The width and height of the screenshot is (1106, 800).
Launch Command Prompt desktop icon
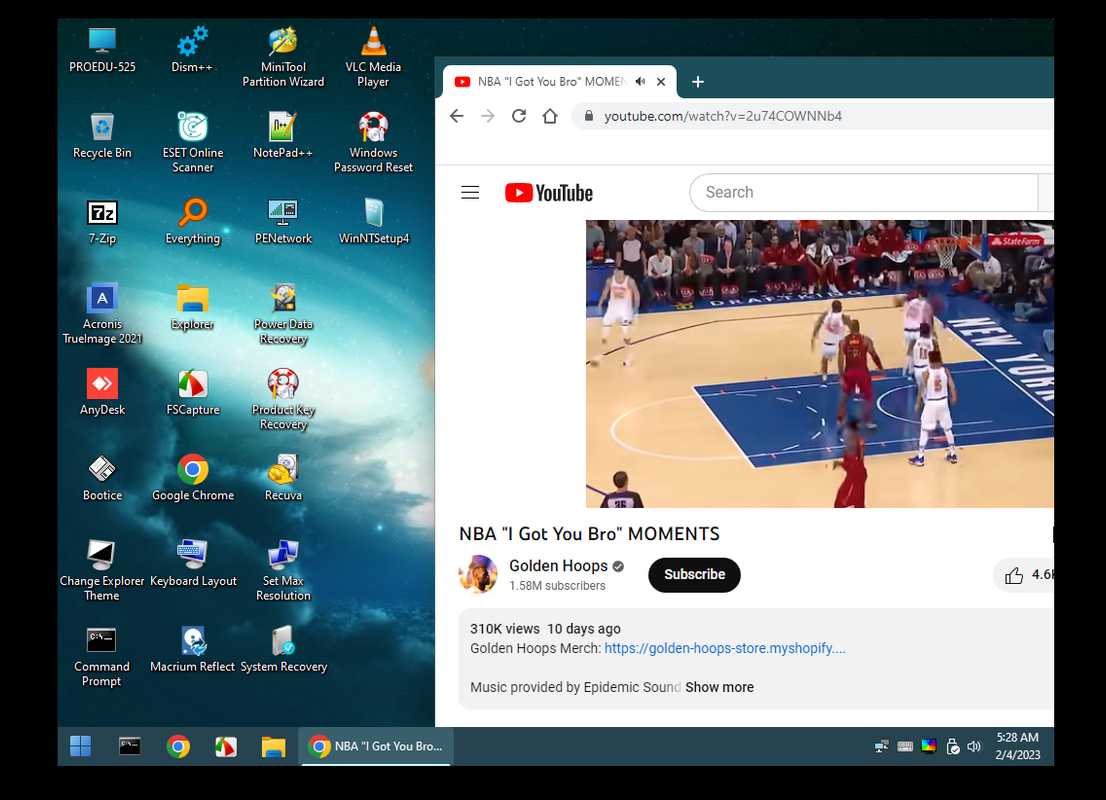coord(102,657)
